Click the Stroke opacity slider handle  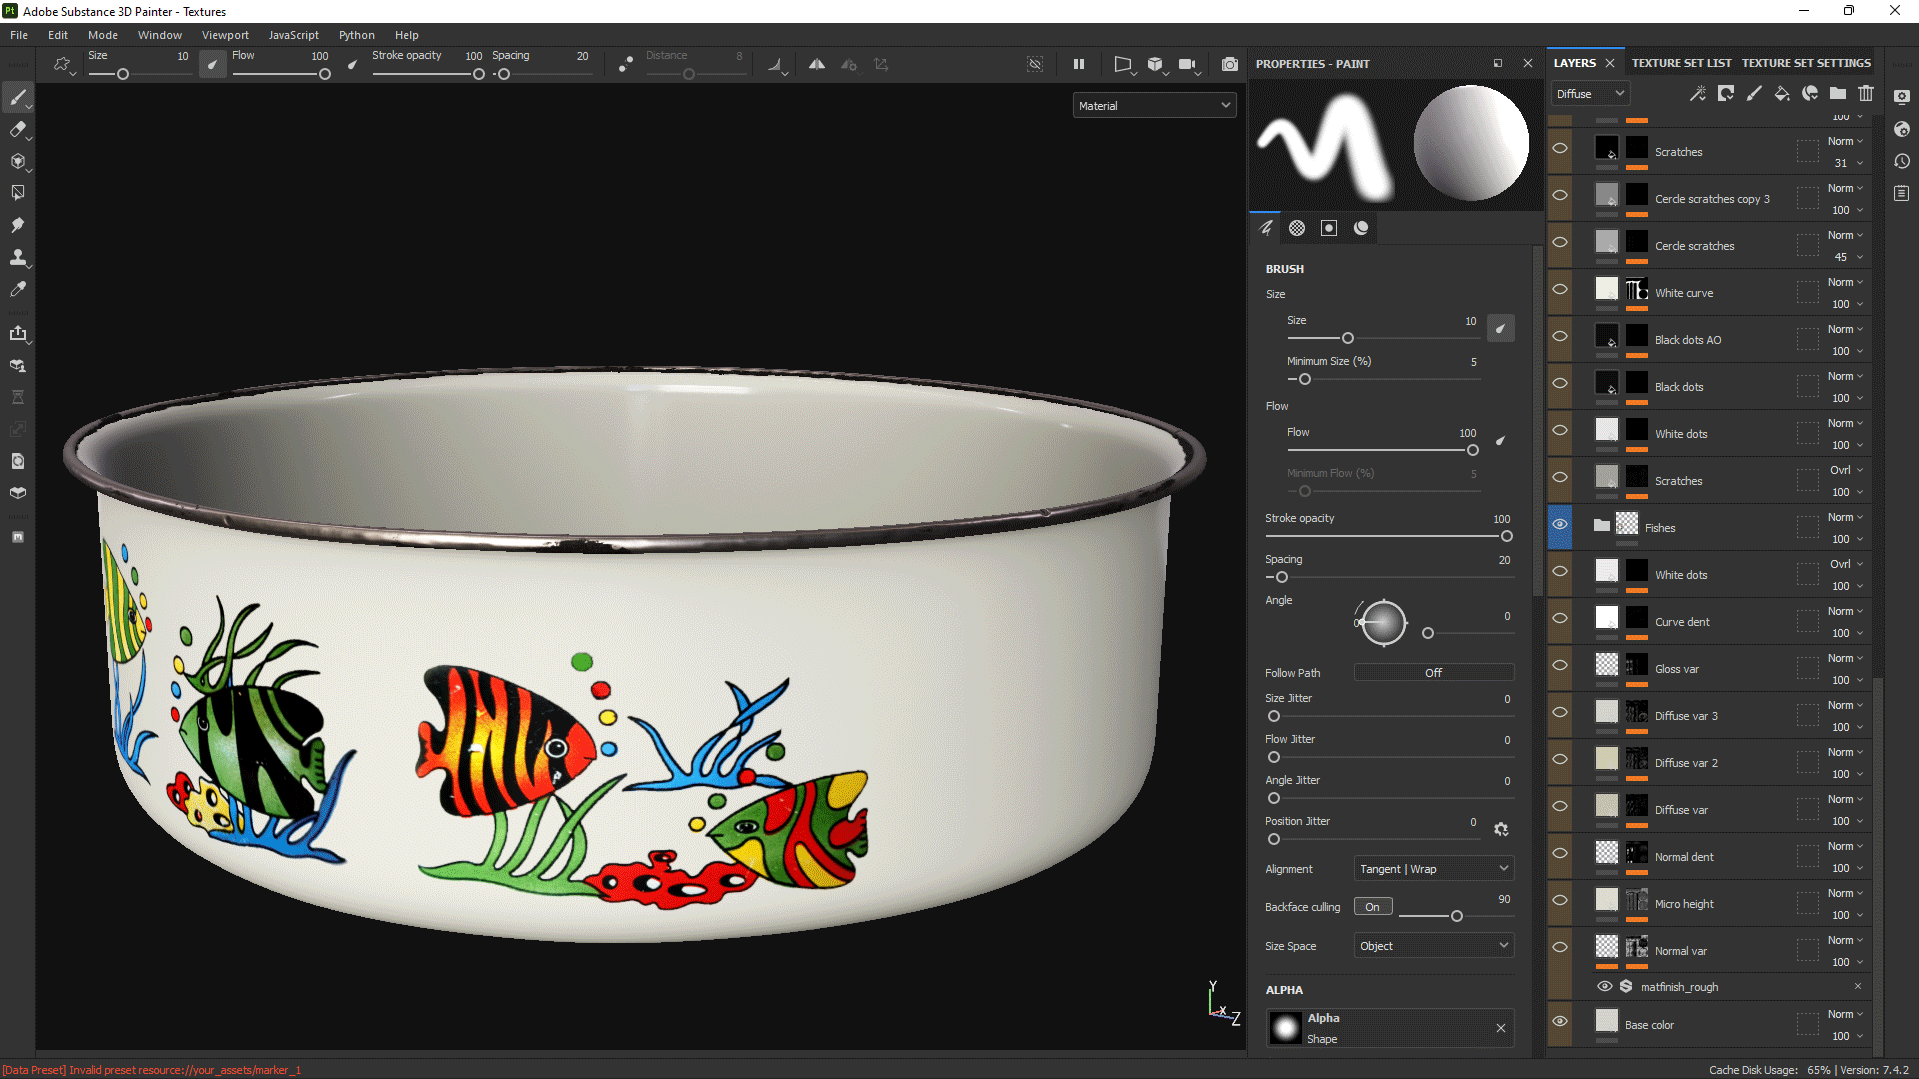(x=1506, y=537)
